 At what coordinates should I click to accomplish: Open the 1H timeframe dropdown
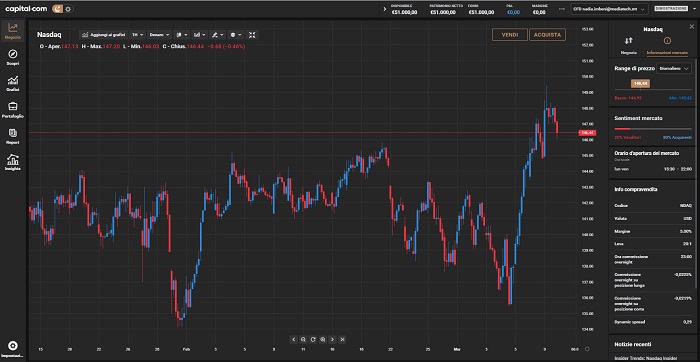point(138,35)
